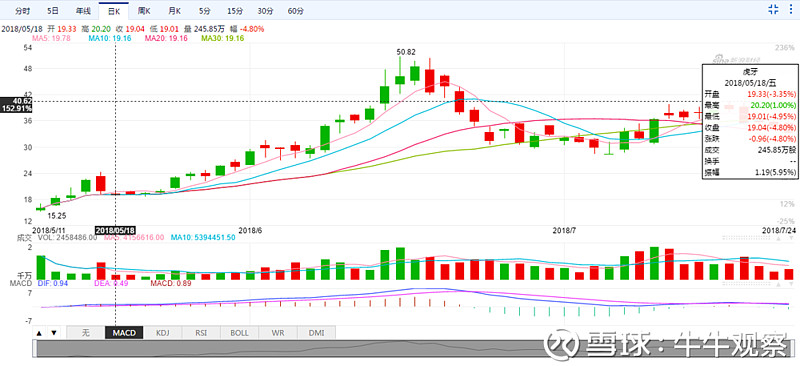The width and height of the screenshot is (800, 366).
Task: Select the 15分 interval tab
Action: point(235,11)
